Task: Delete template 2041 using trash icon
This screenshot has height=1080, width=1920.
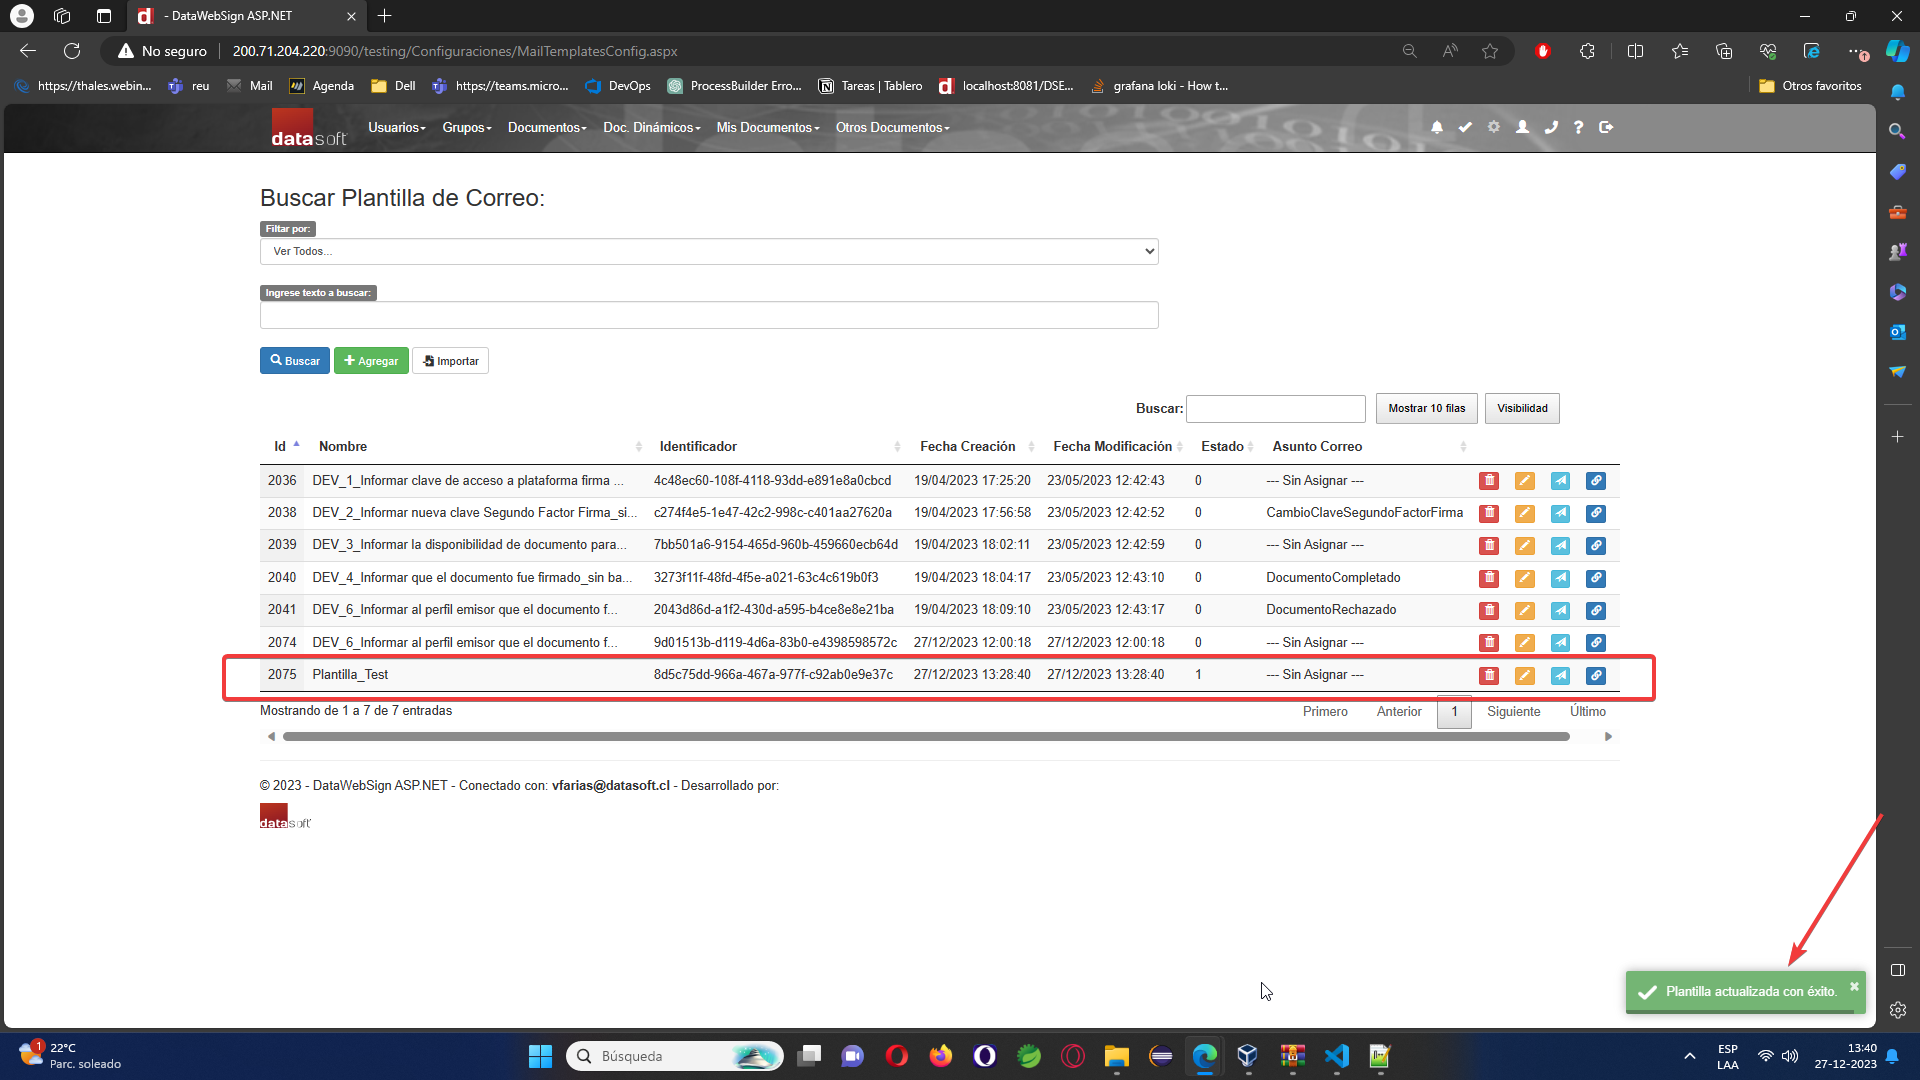Action: coord(1489,610)
